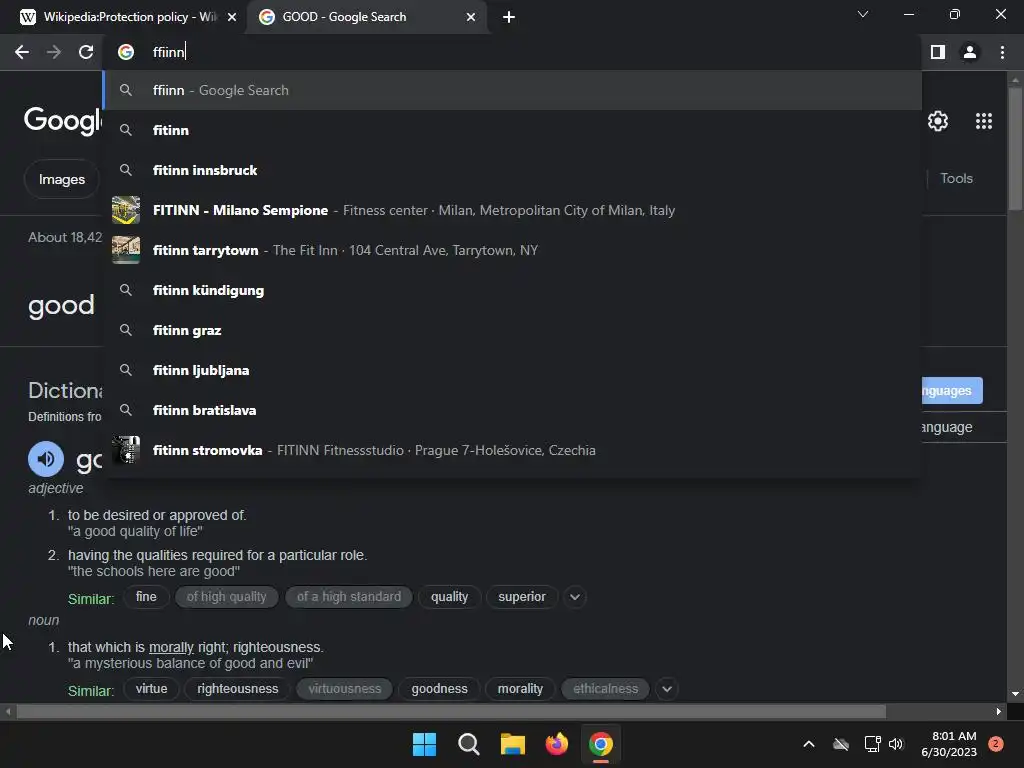Screen dimensions: 1024x768
Task: Click the Chrome taskbar icon
Action: (x=601, y=744)
